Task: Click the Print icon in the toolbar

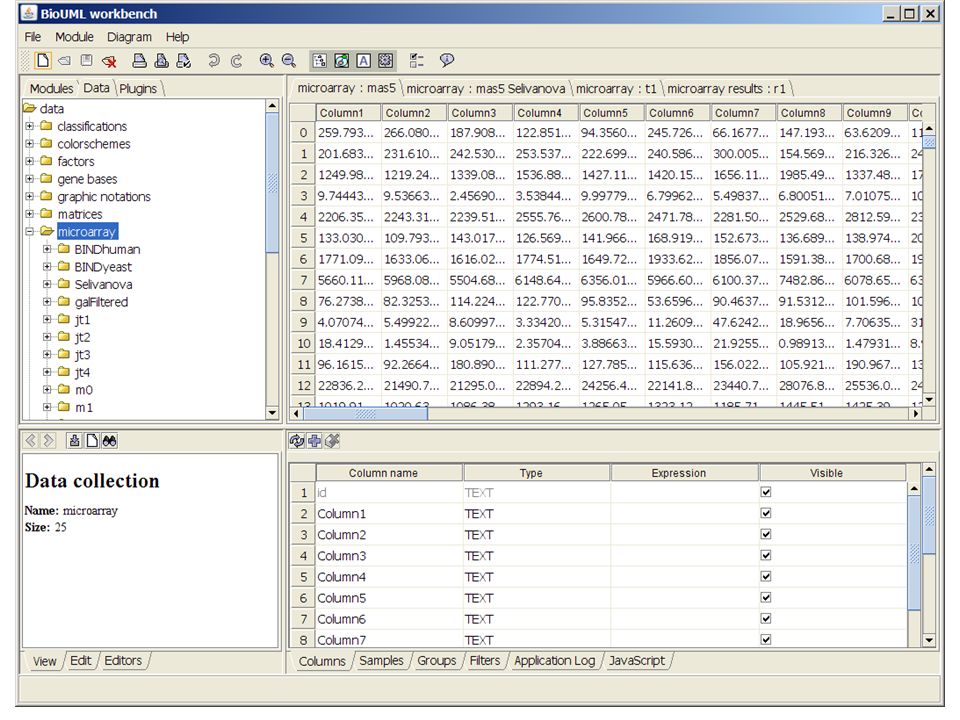Action: [x=140, y=60]
